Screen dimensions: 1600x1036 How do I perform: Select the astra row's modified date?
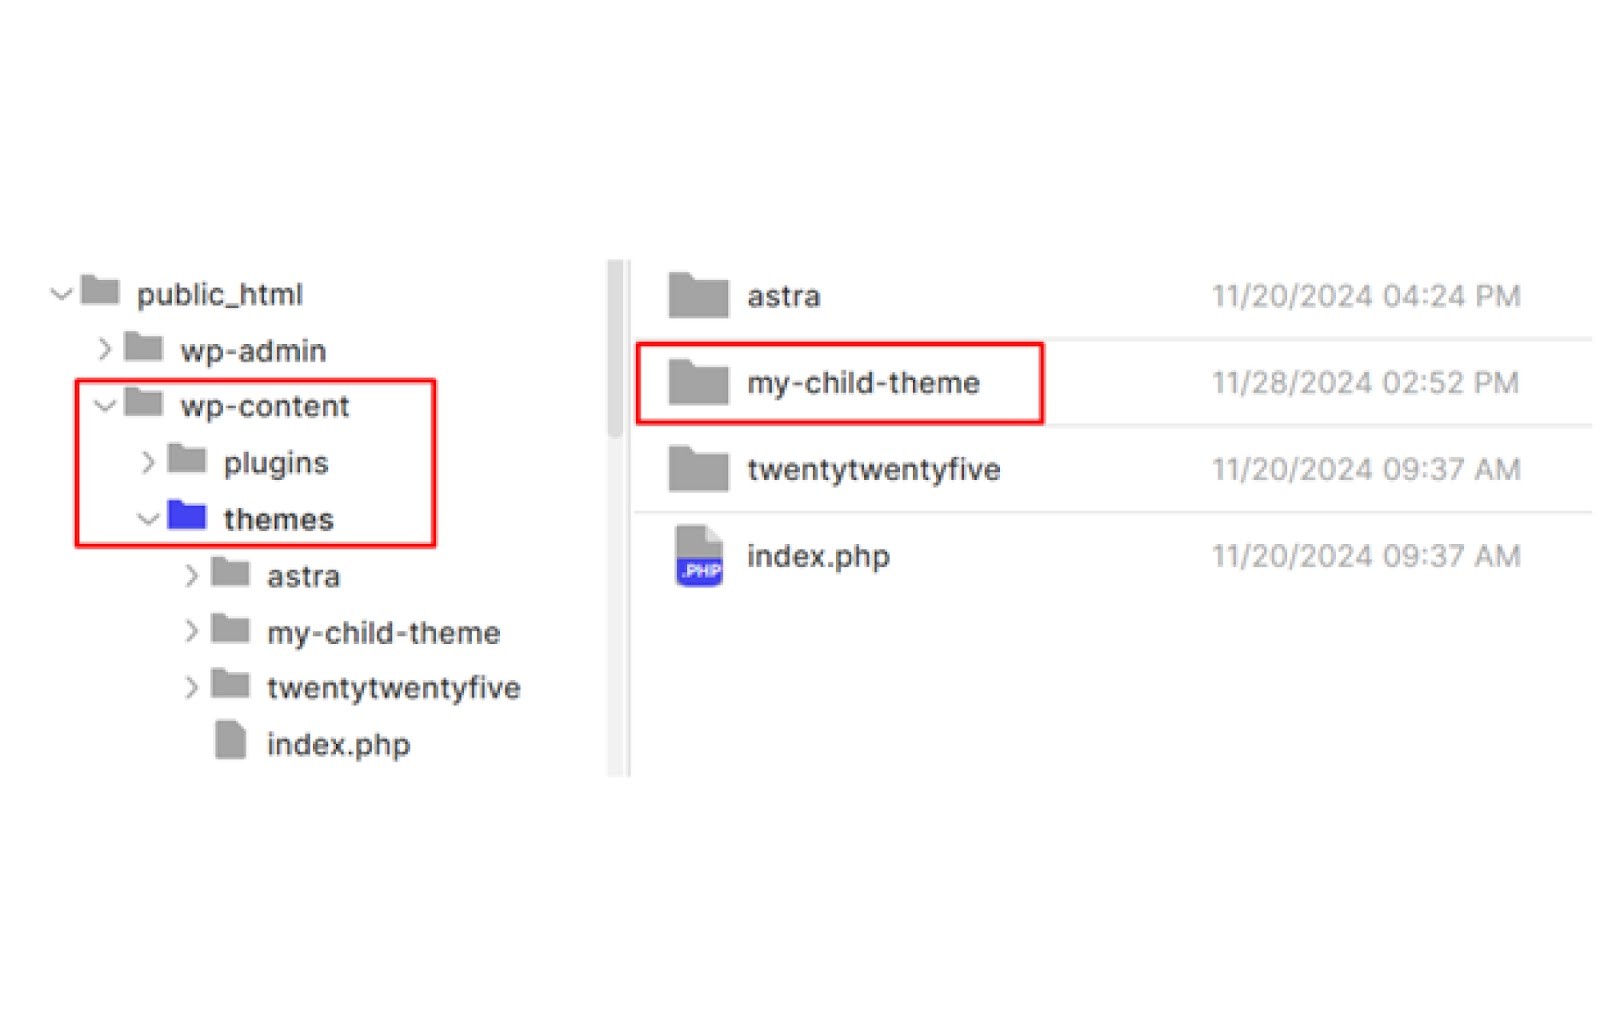1366,296
